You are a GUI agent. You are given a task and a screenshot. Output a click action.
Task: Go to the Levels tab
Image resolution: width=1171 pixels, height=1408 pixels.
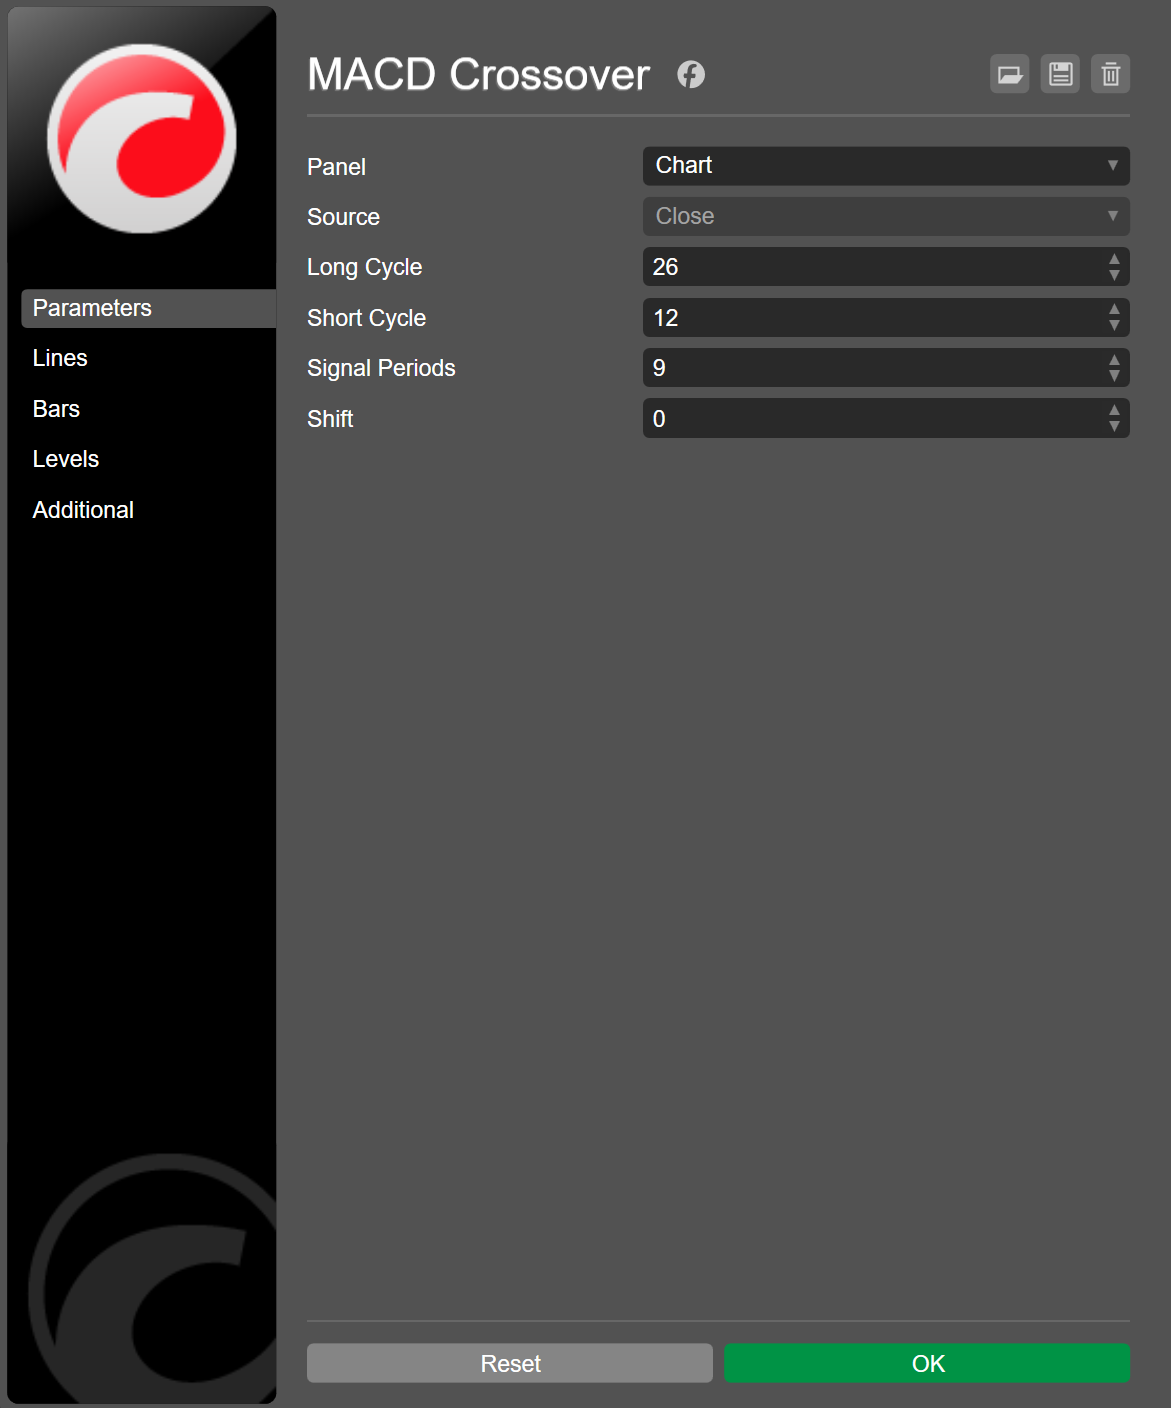click(x=66, y=459)
